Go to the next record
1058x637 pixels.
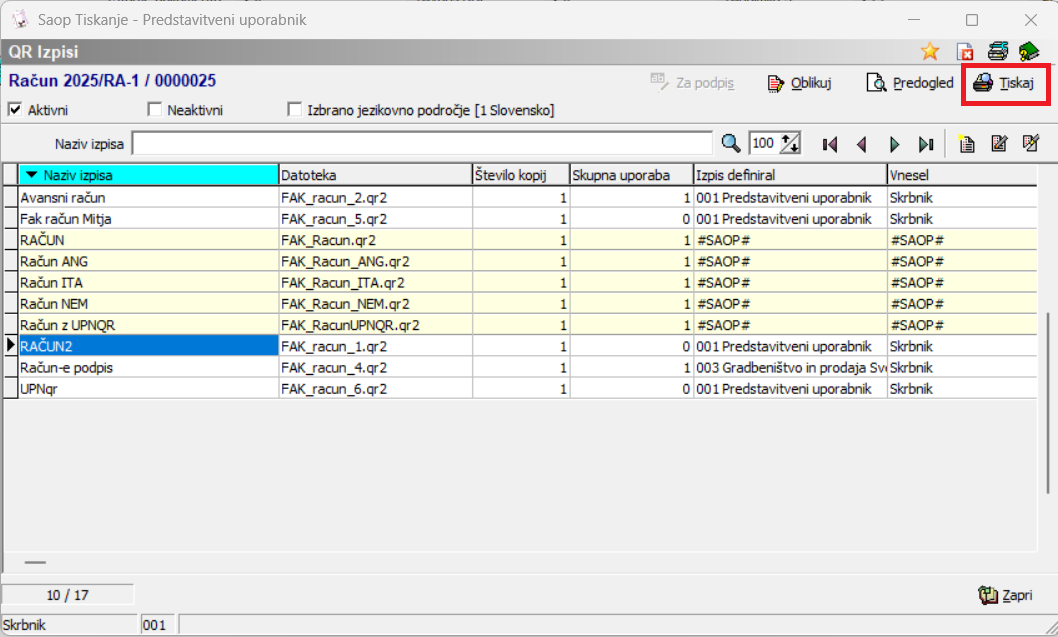(x=895, y=144)
